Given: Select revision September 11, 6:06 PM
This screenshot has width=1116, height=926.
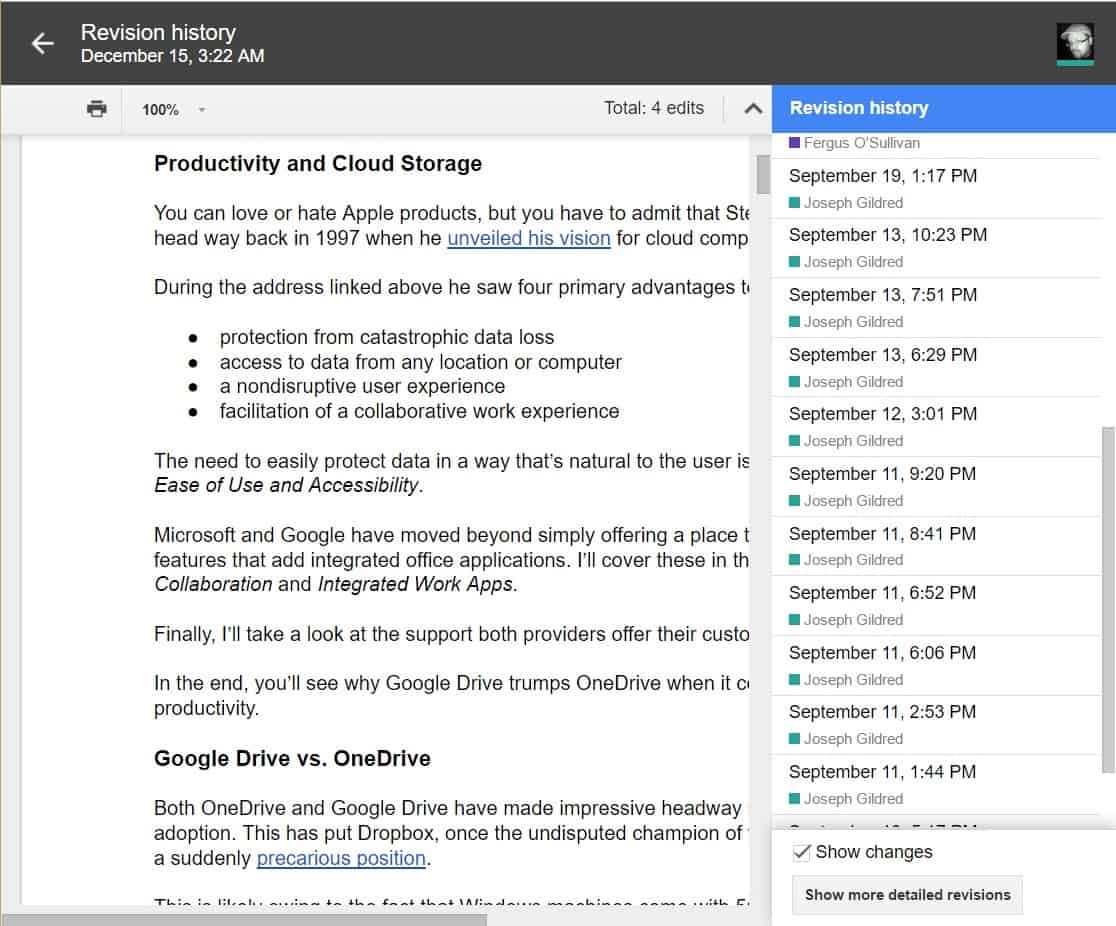Looking at the screenshot, I should [x=936, y=665].
